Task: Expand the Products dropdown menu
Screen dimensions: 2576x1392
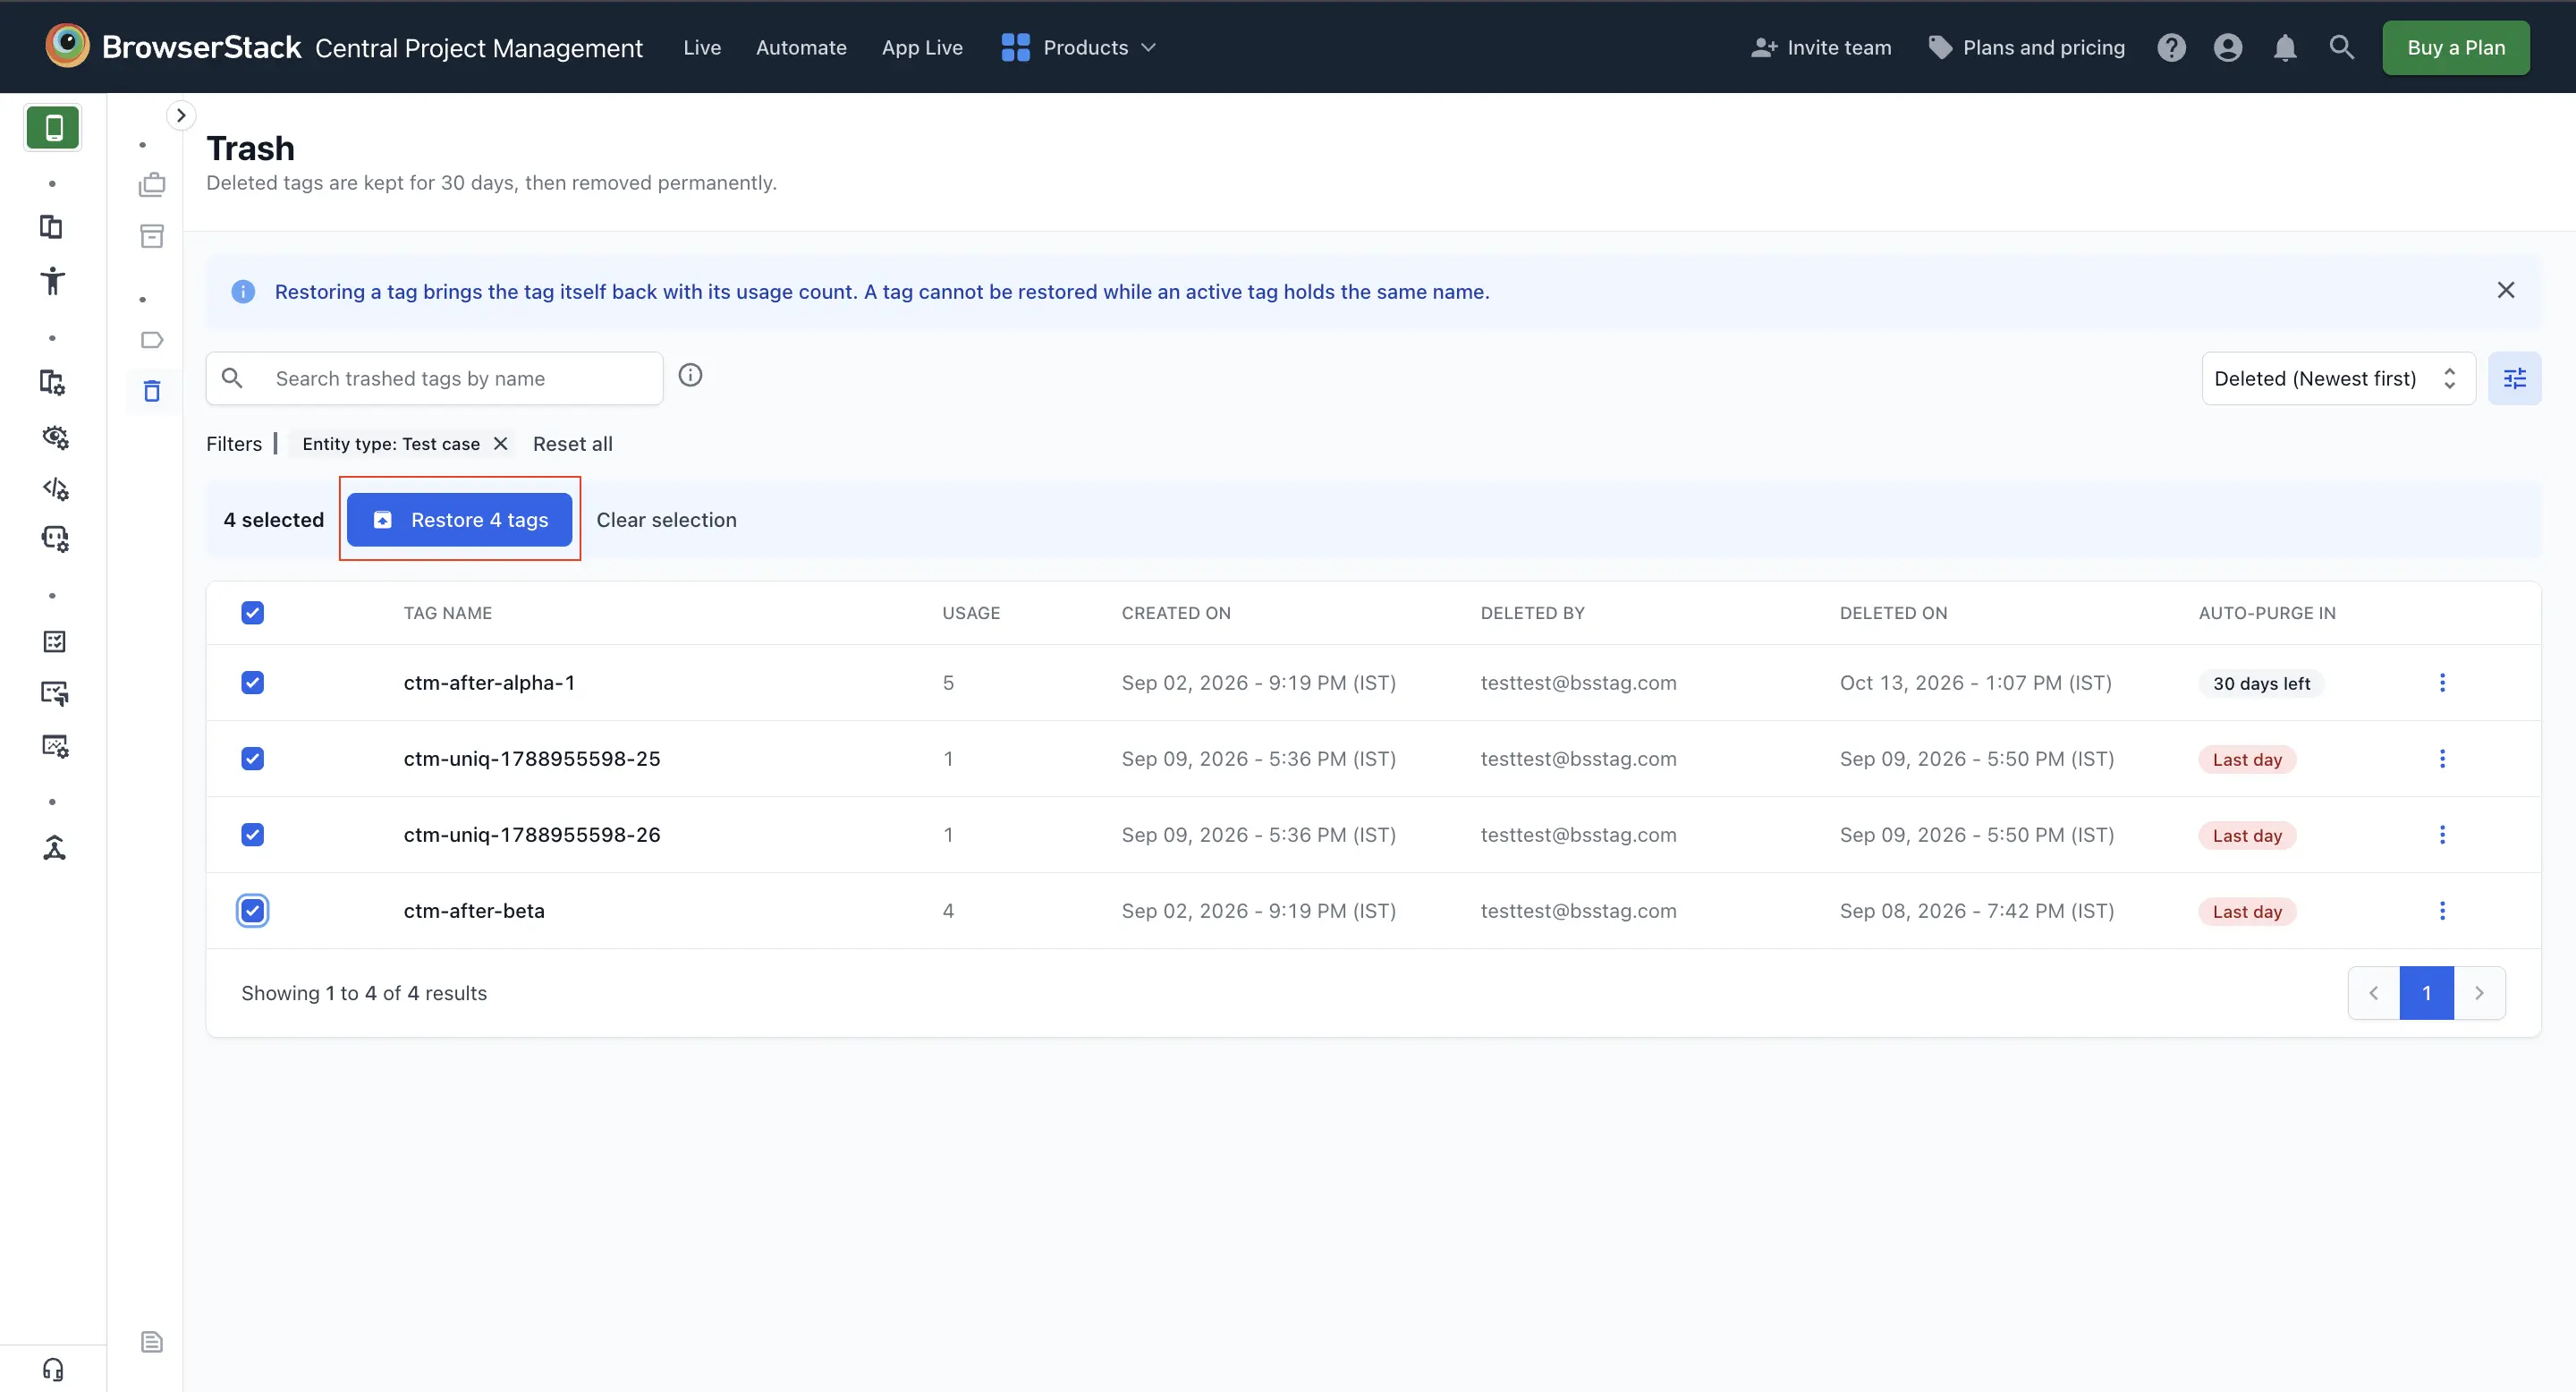Action: (1079, 47)
